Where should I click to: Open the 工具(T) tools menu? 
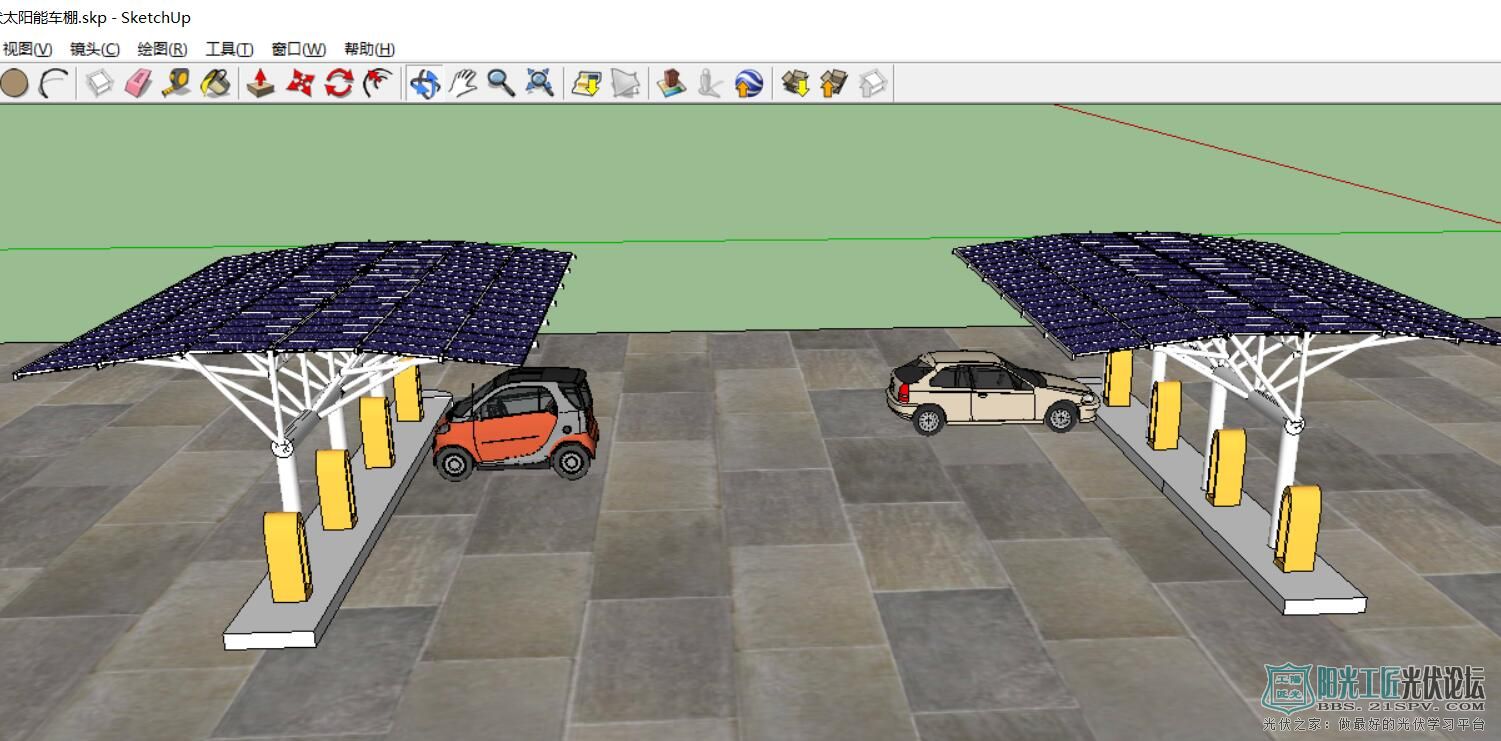tap(229, 49)
